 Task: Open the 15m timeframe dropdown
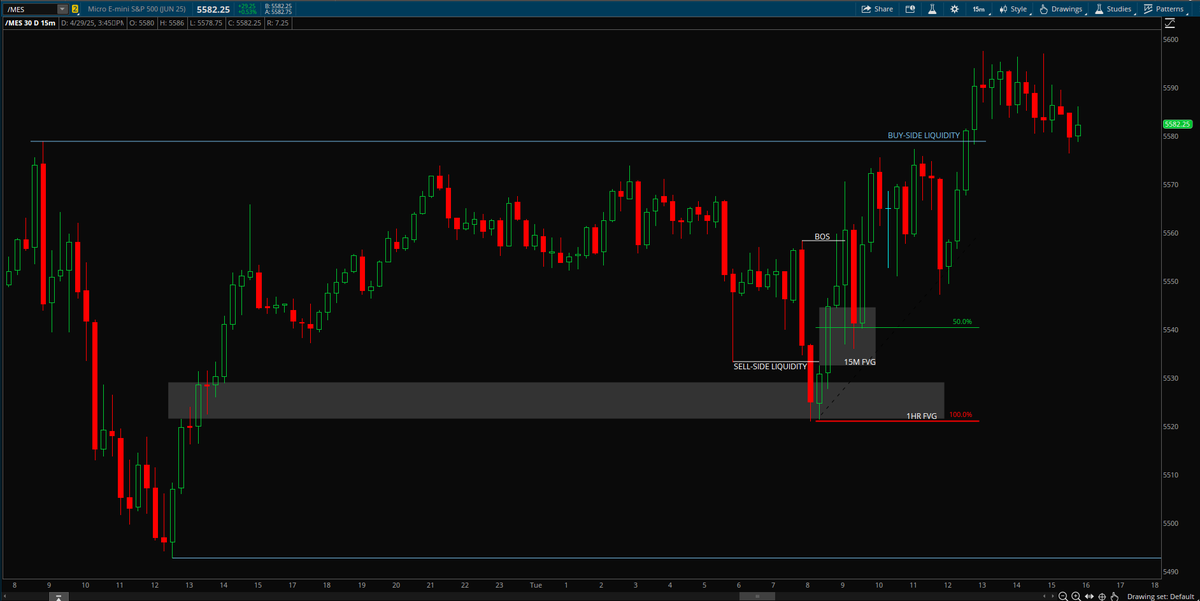tap(979, 9)
